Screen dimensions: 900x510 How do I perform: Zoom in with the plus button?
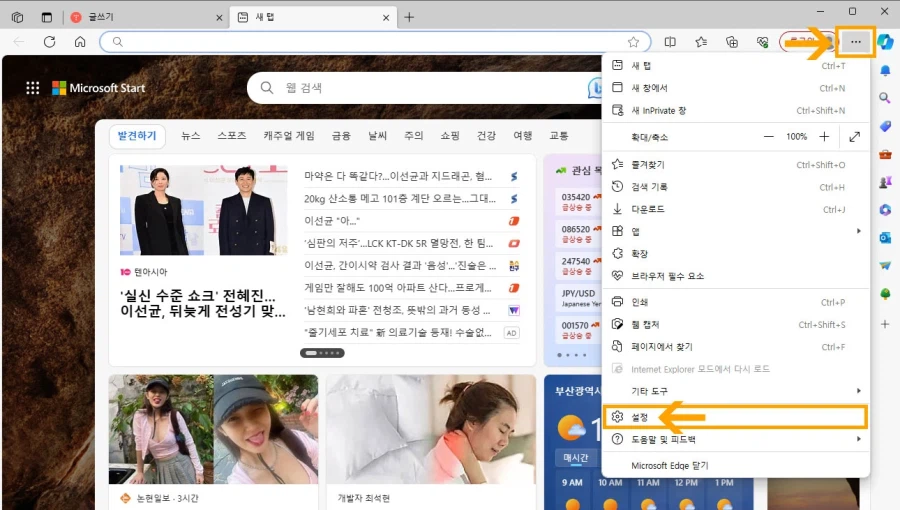824,137
